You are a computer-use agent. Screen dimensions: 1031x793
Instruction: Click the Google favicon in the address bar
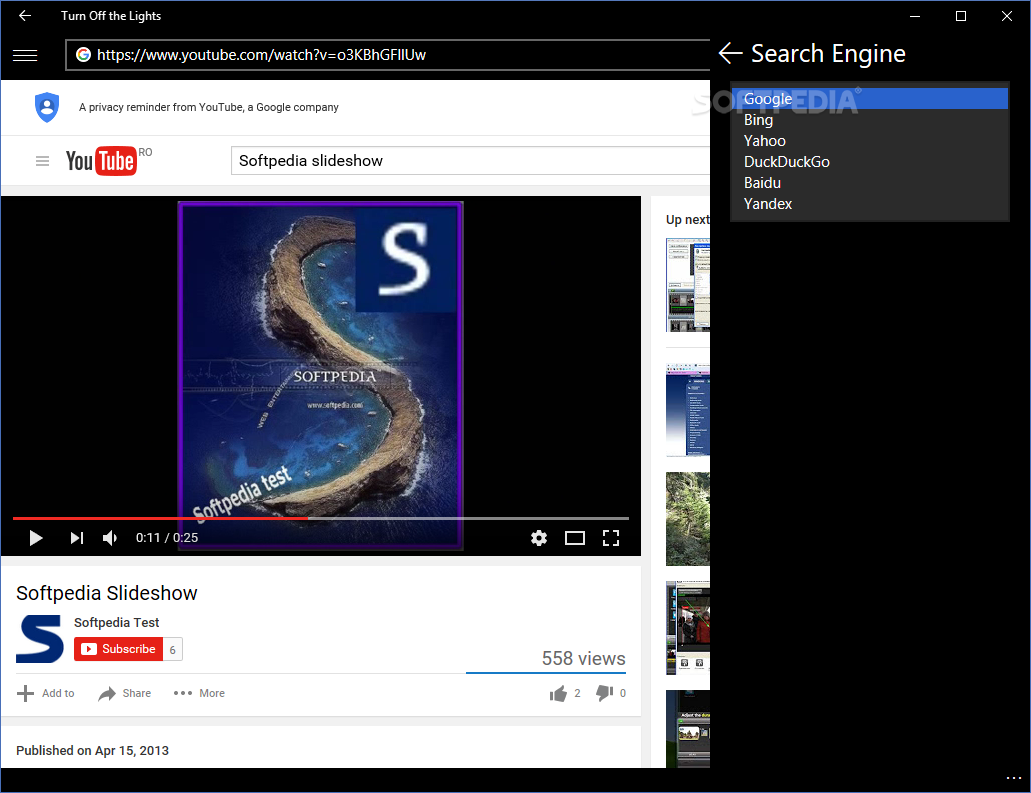click(83, 55)
